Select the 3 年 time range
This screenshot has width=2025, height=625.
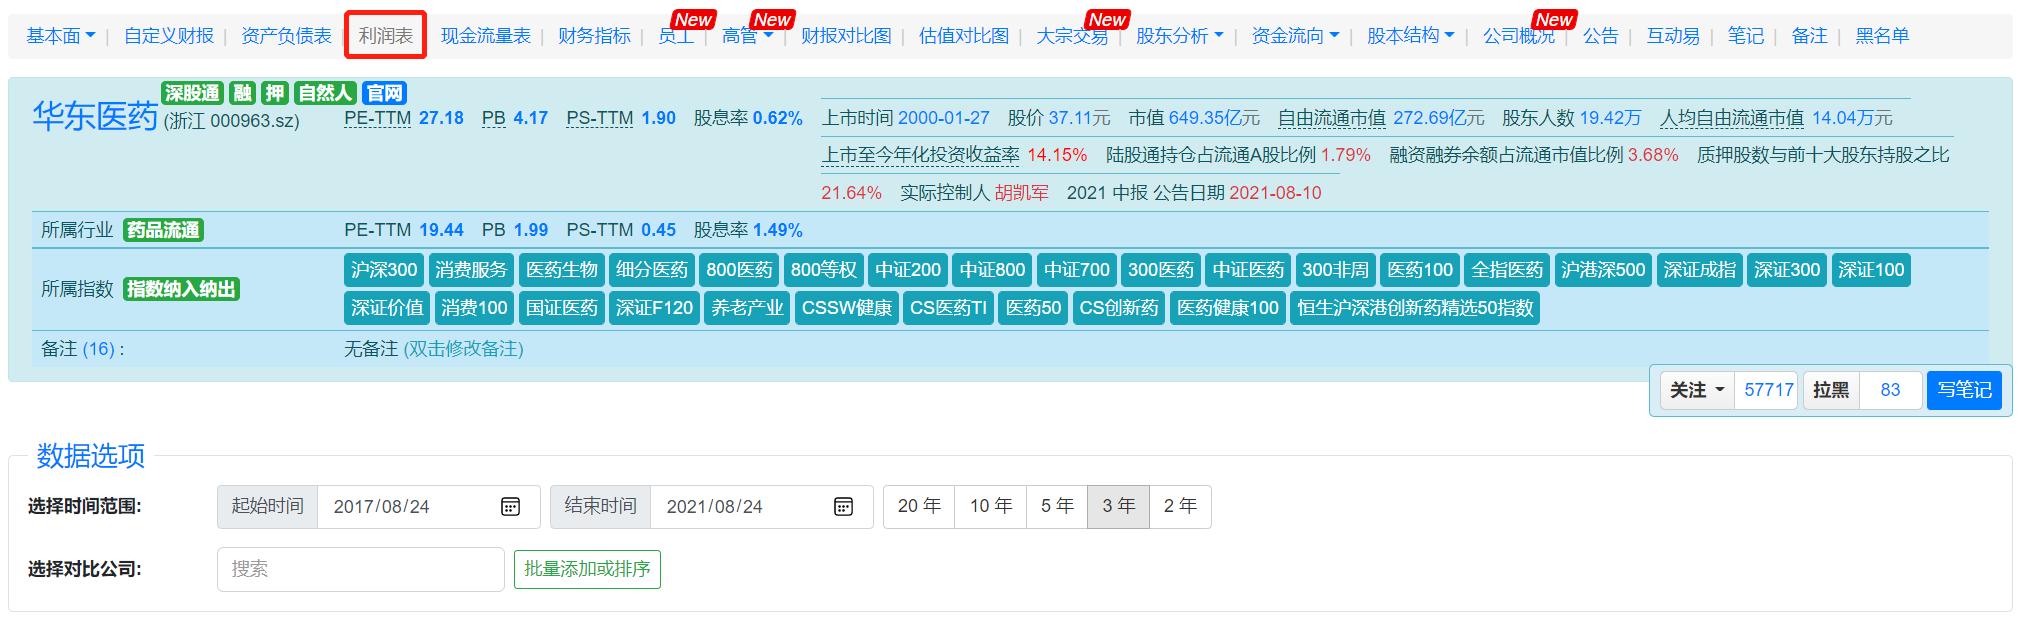[x=1119, y=507]
